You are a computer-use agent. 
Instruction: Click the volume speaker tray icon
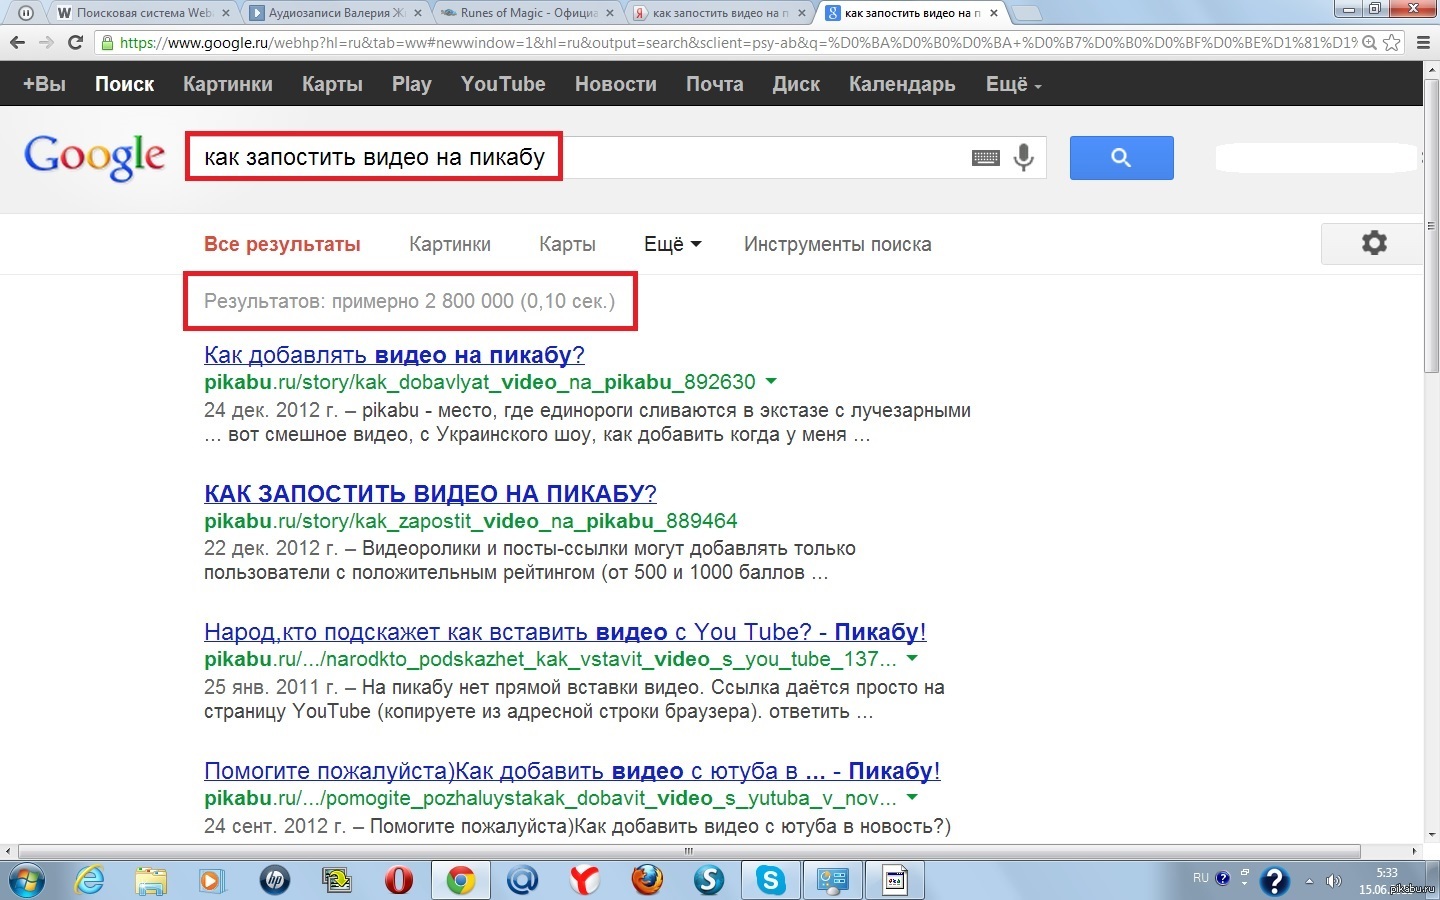pos(1333,881)
